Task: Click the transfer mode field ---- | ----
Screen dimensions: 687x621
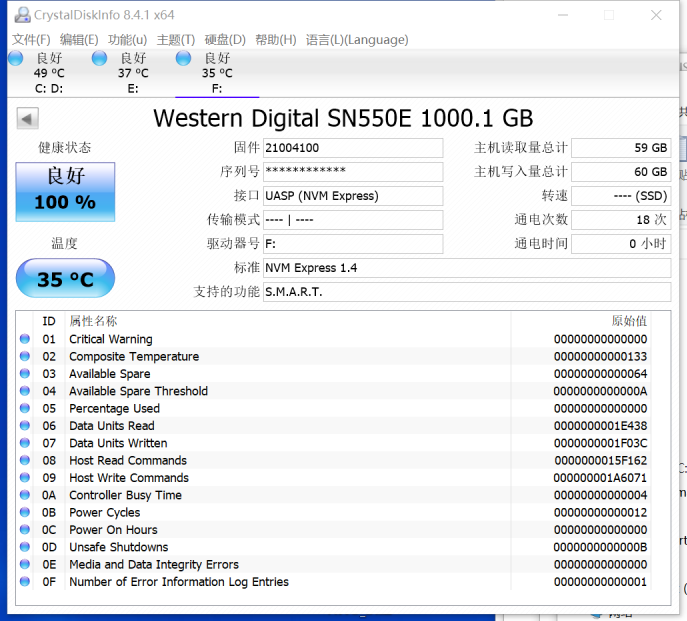Action: 353,220
